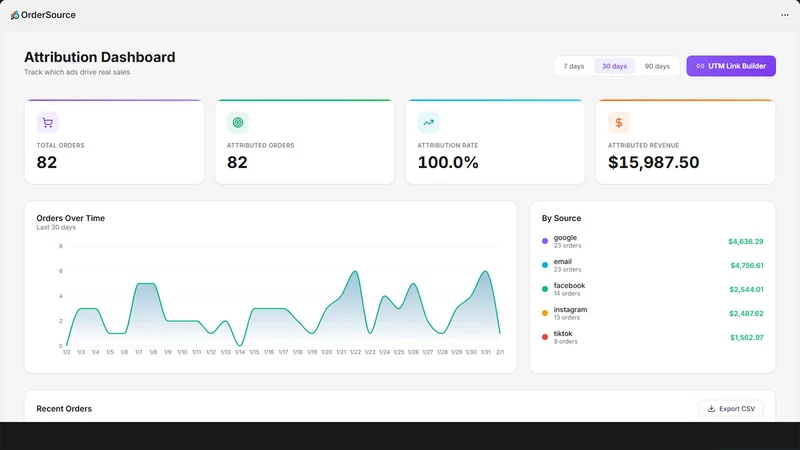
Task: Click the 1/22 peak on the orders chart
Action: 356,271
